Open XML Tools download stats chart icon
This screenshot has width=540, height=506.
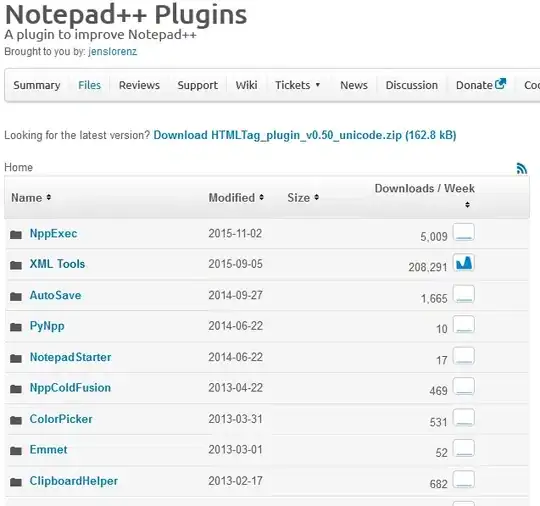464,263
